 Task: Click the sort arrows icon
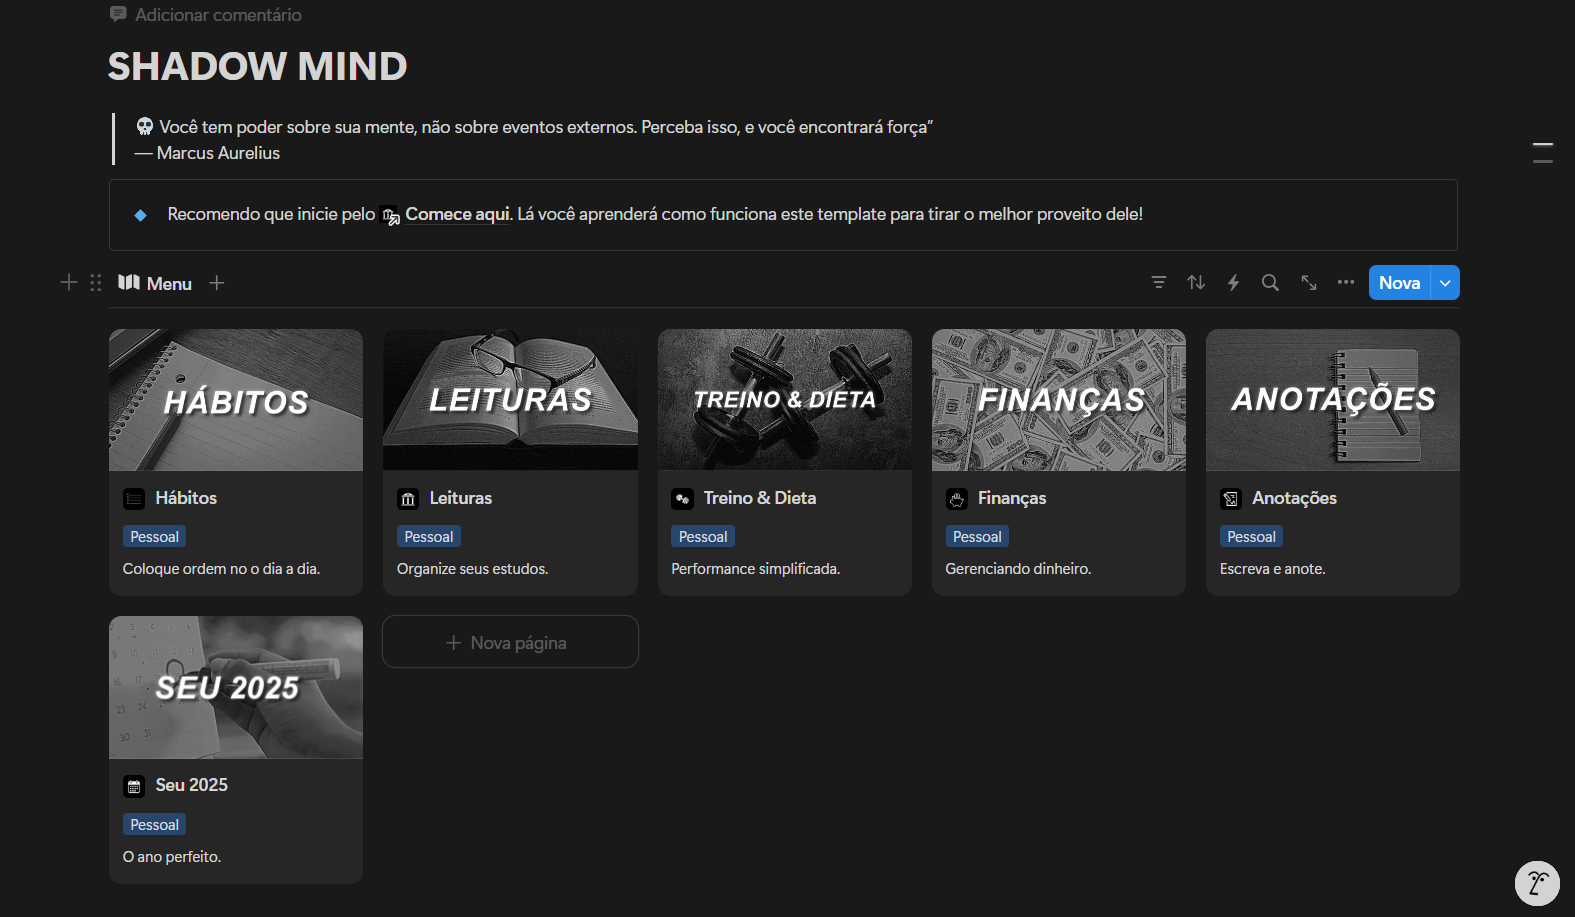tap(1196, 283)
